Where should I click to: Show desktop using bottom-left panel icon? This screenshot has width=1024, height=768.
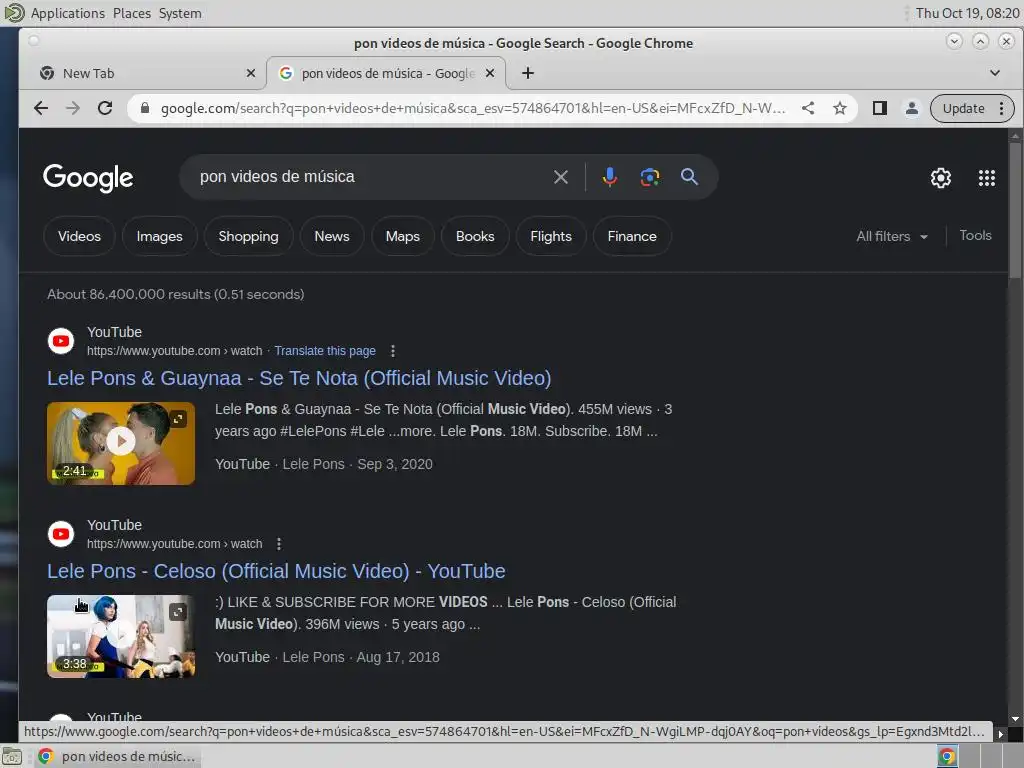click(x=12, y=756)
